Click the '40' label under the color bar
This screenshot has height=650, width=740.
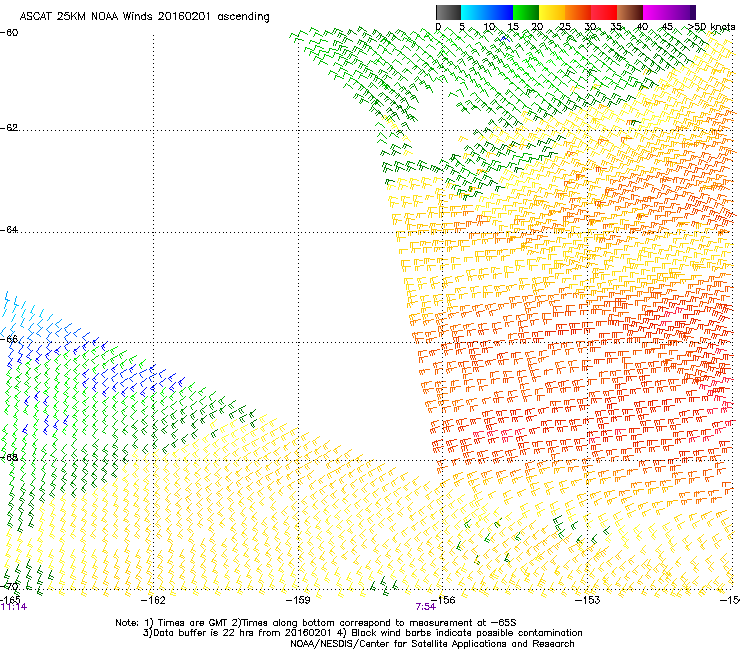pos(642,27)
